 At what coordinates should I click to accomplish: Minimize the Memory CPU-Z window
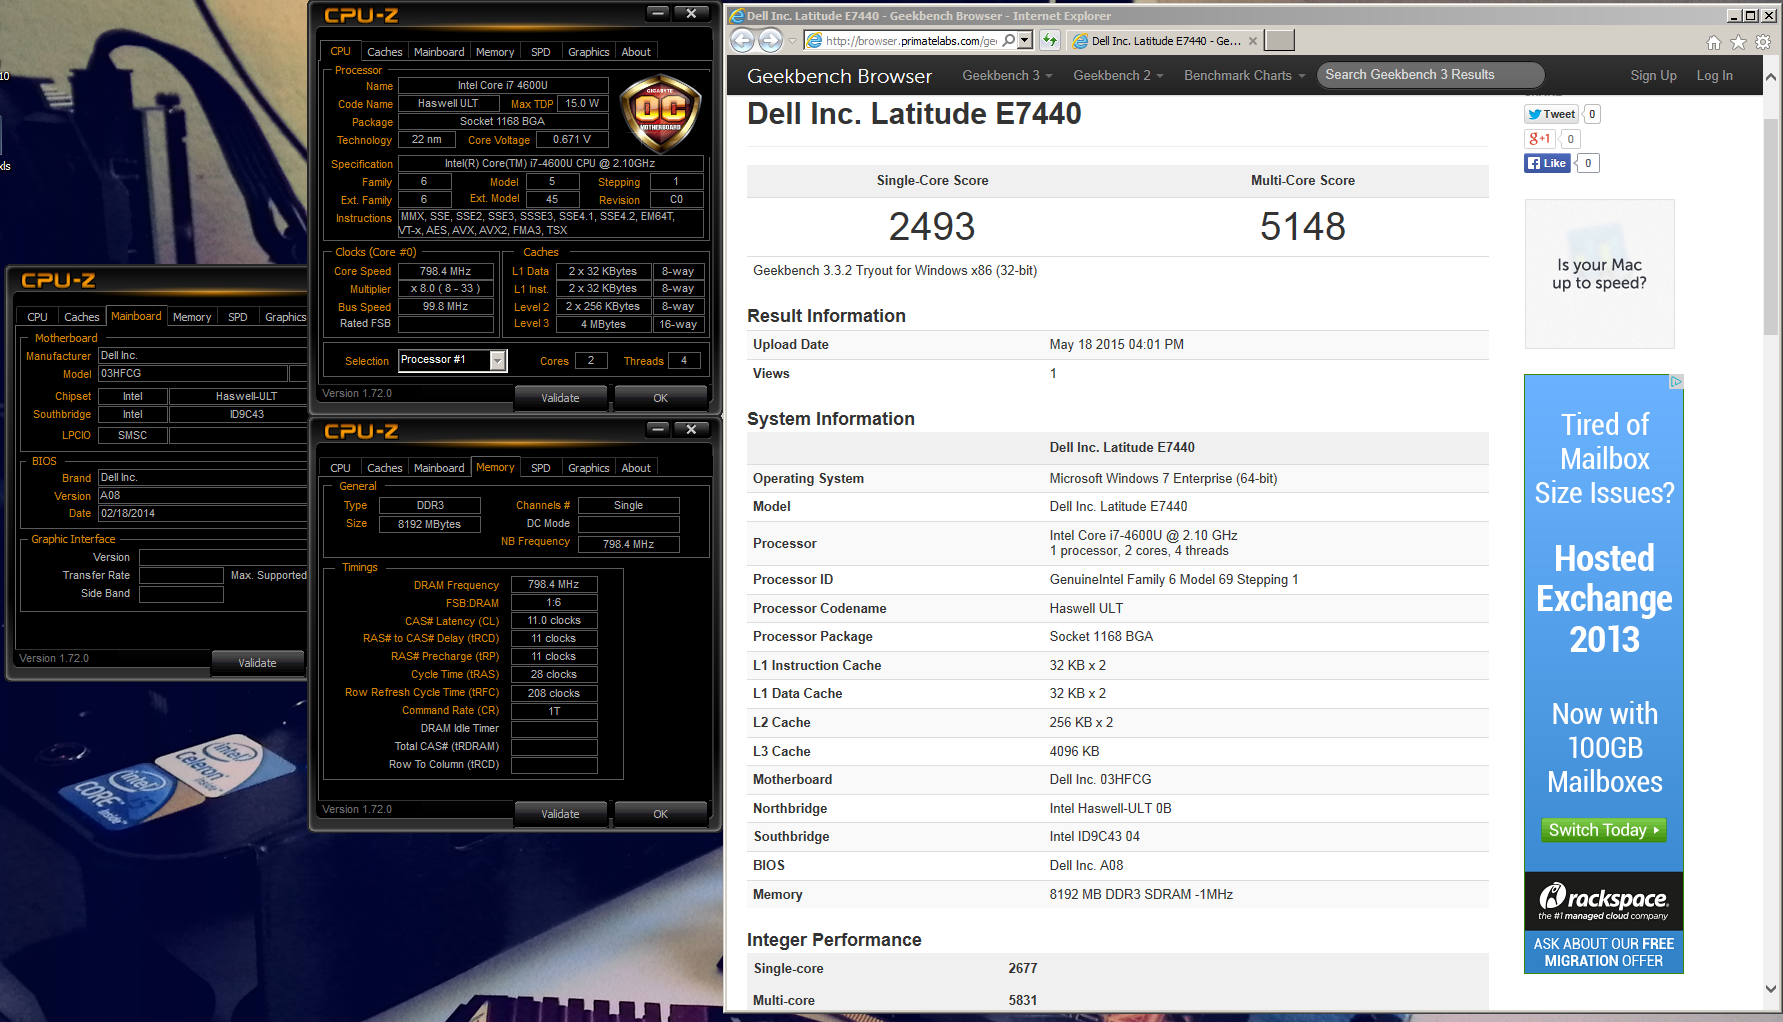(657, 429)
